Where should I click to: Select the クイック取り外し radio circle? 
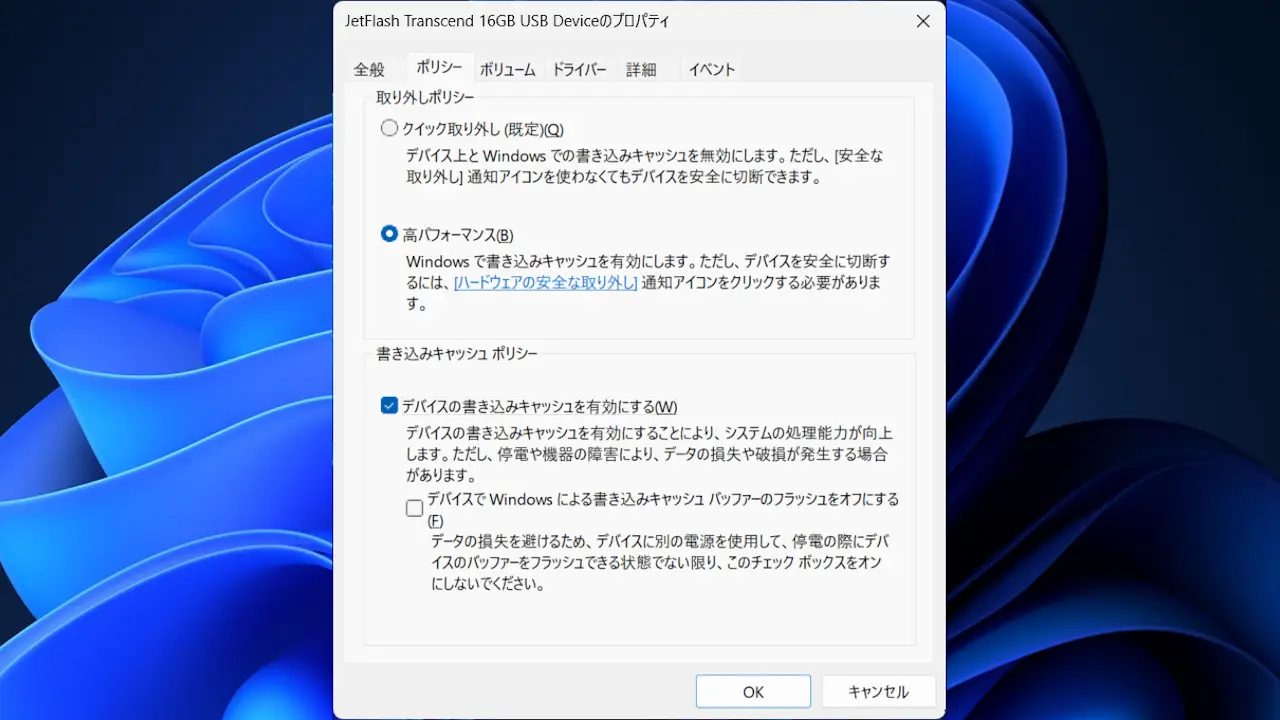[x=389, y=129]
